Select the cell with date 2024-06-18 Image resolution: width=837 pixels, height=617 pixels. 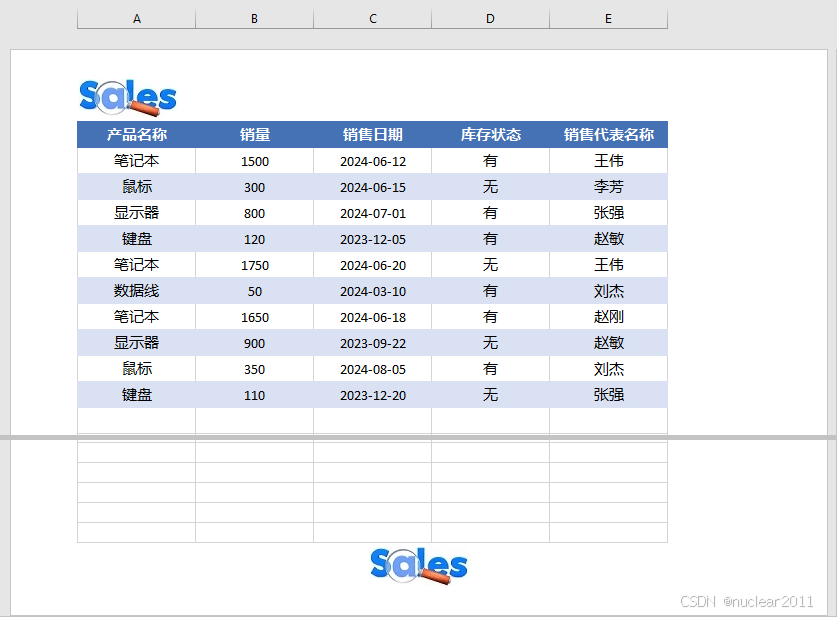click(x=373, y=317)
